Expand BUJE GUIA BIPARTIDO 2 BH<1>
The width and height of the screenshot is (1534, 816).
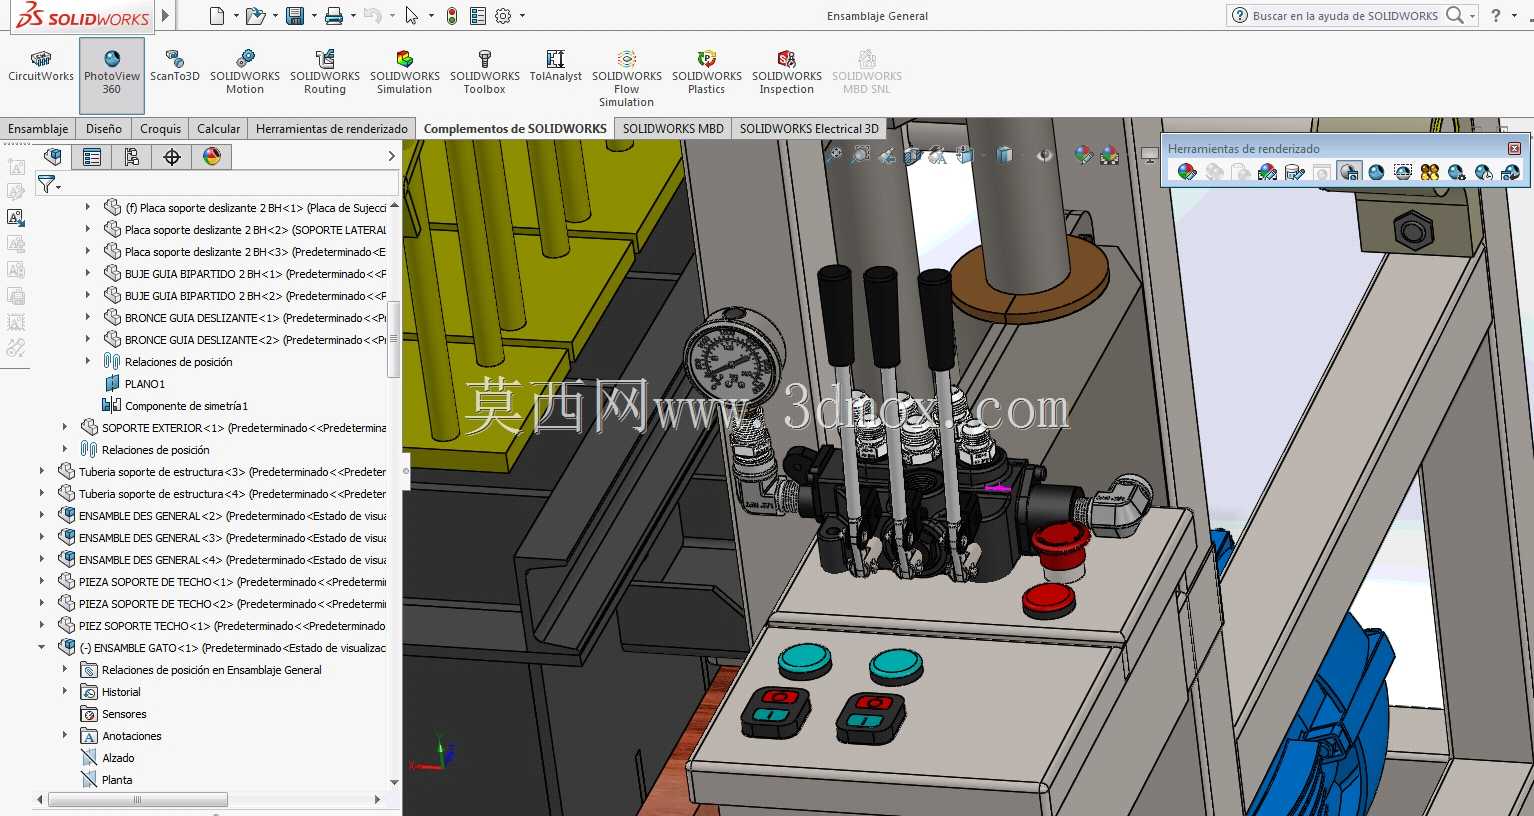coord(88,274)
